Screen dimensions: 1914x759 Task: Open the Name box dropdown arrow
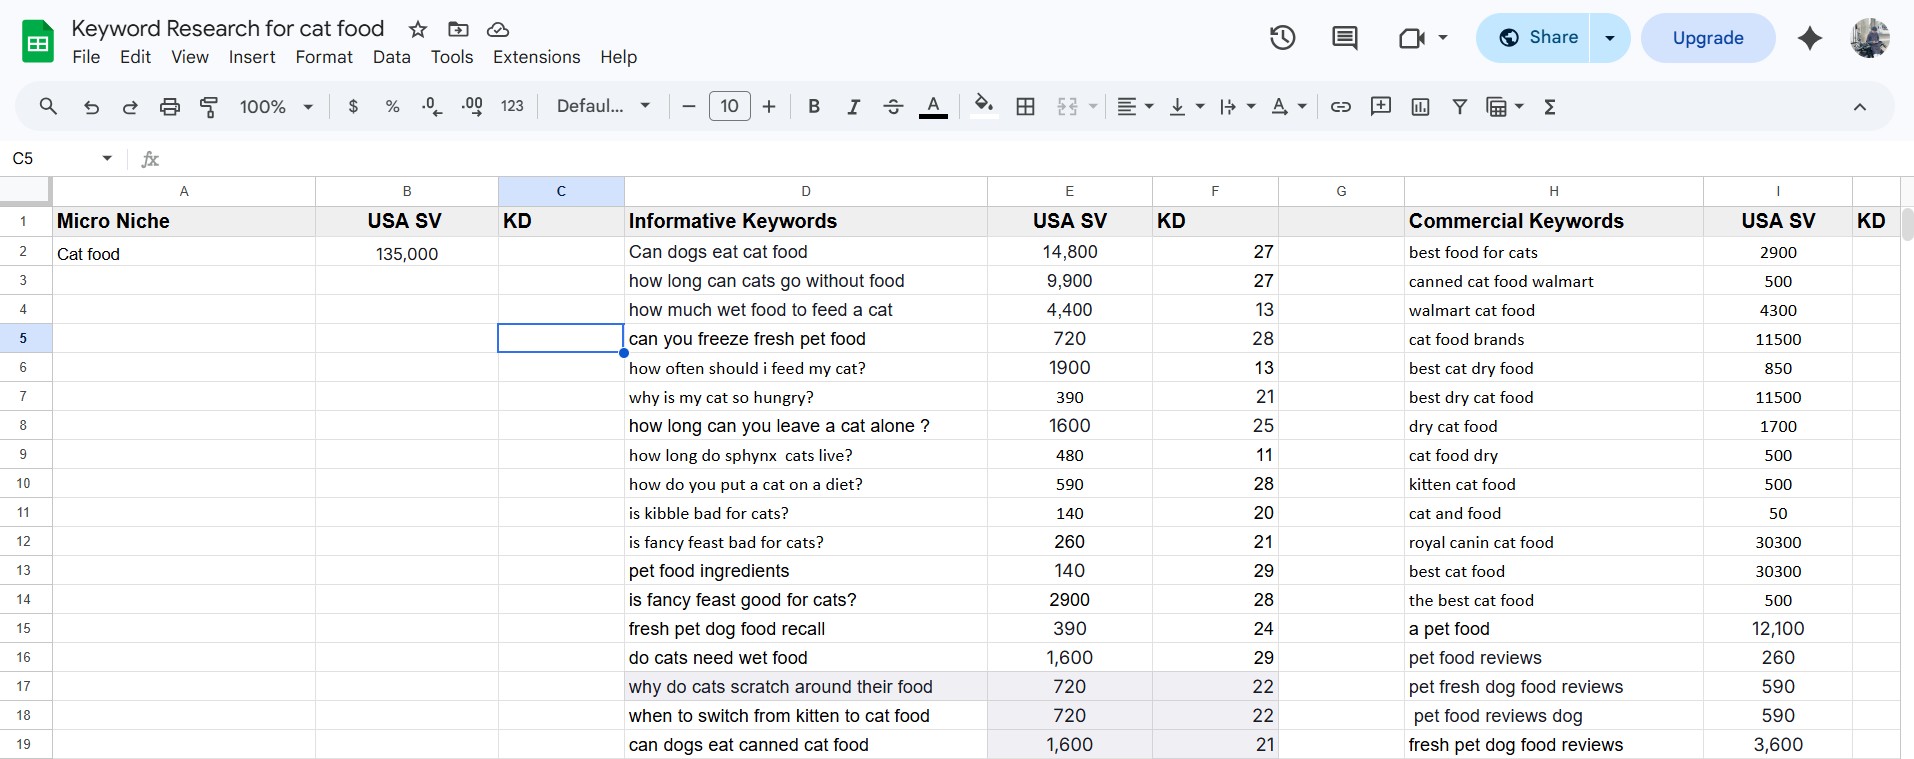(x=107, y=158)
